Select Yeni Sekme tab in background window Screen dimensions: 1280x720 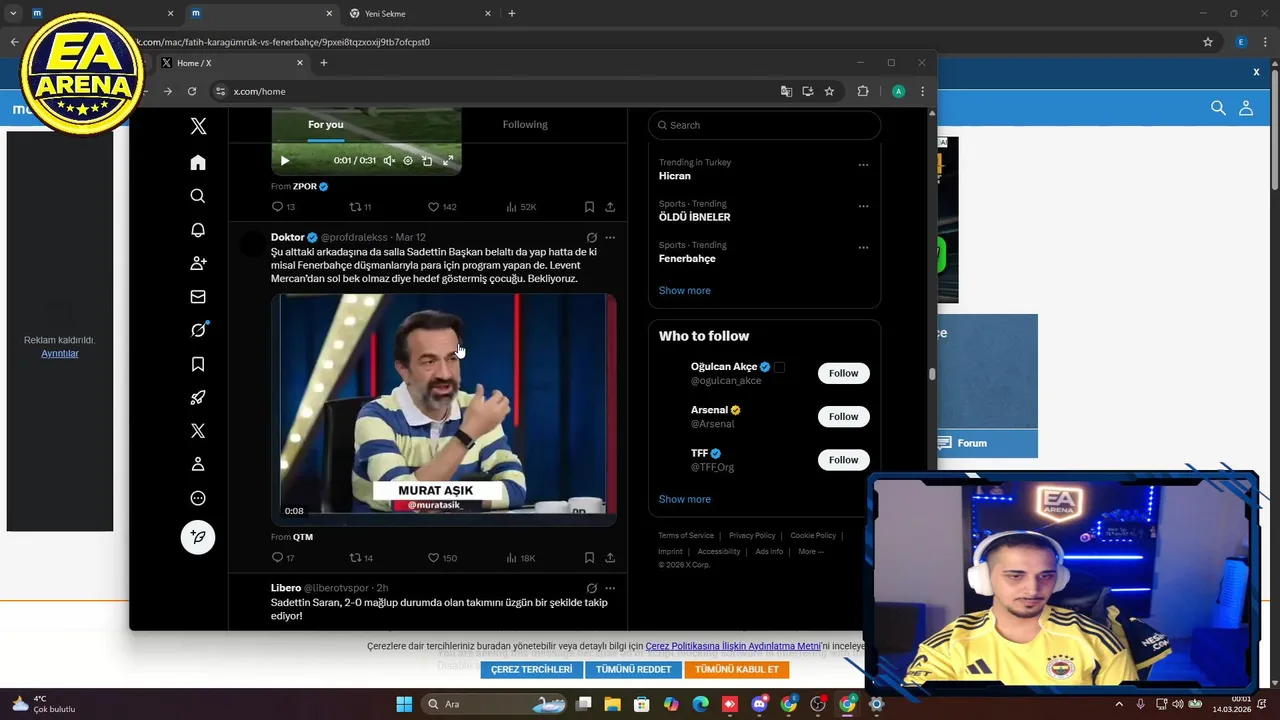(x=420, y=14)
